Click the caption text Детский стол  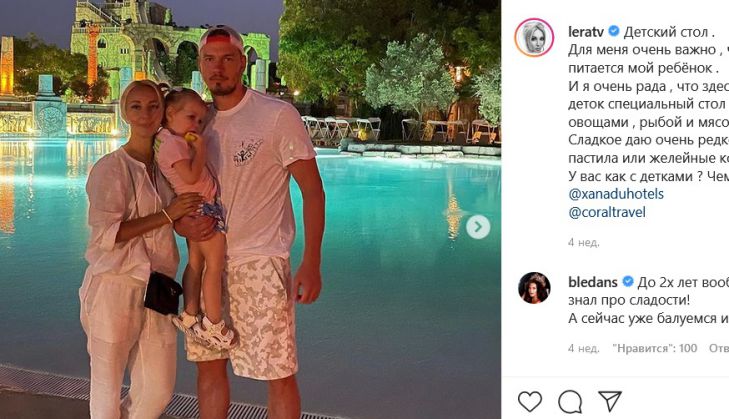click(668, 32)
